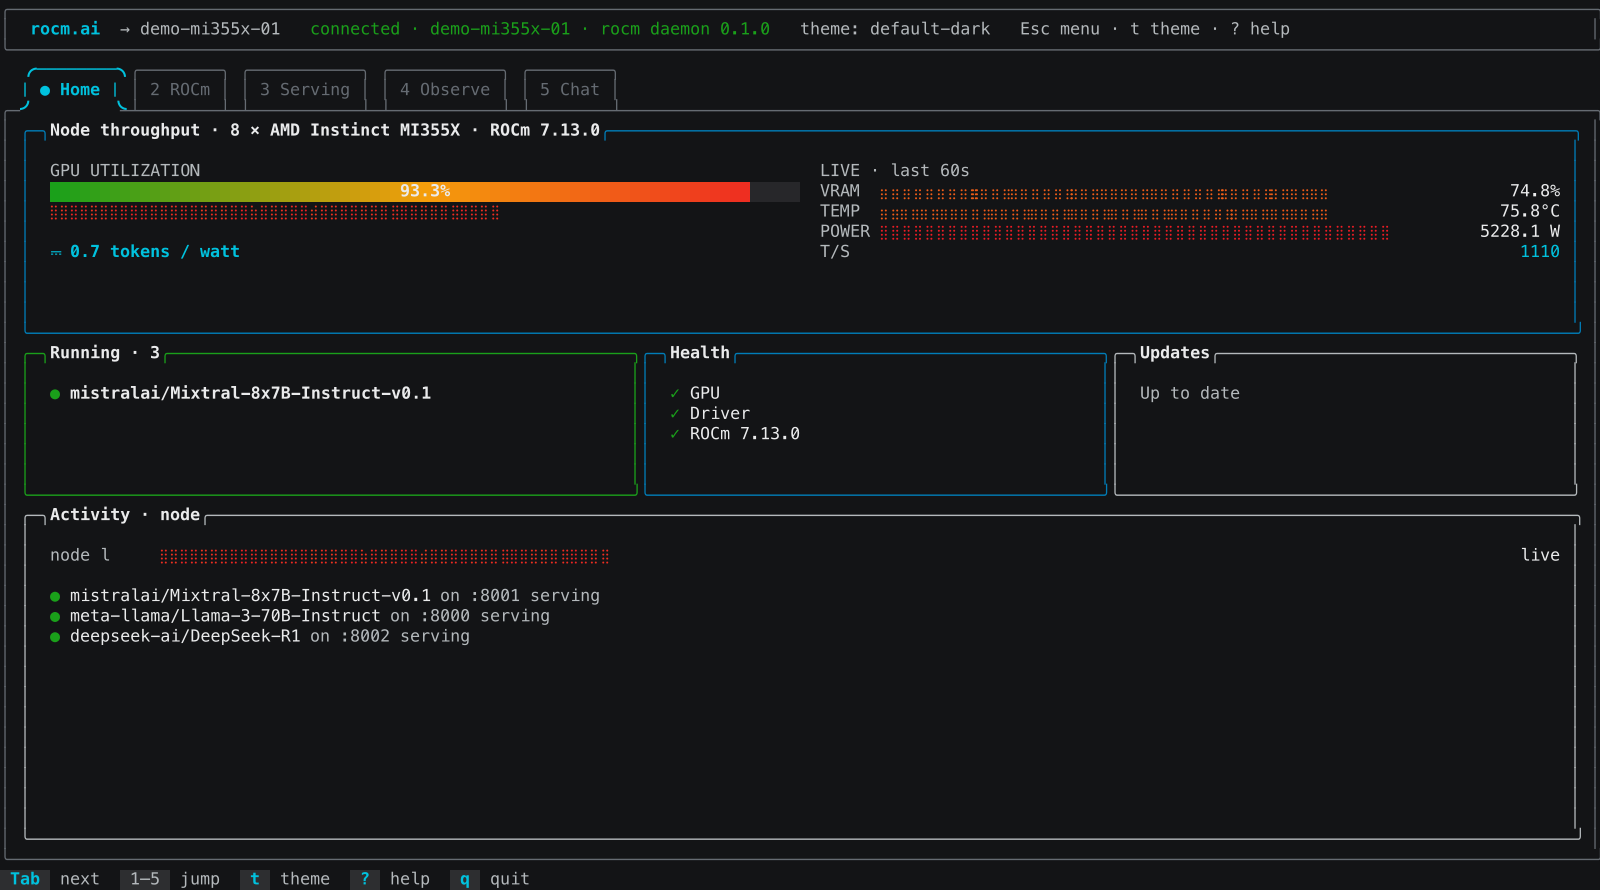This screenshot has width=1600, height=891.
Task: Click the 'Activity · node' panel title
Action: click(125, 515)
